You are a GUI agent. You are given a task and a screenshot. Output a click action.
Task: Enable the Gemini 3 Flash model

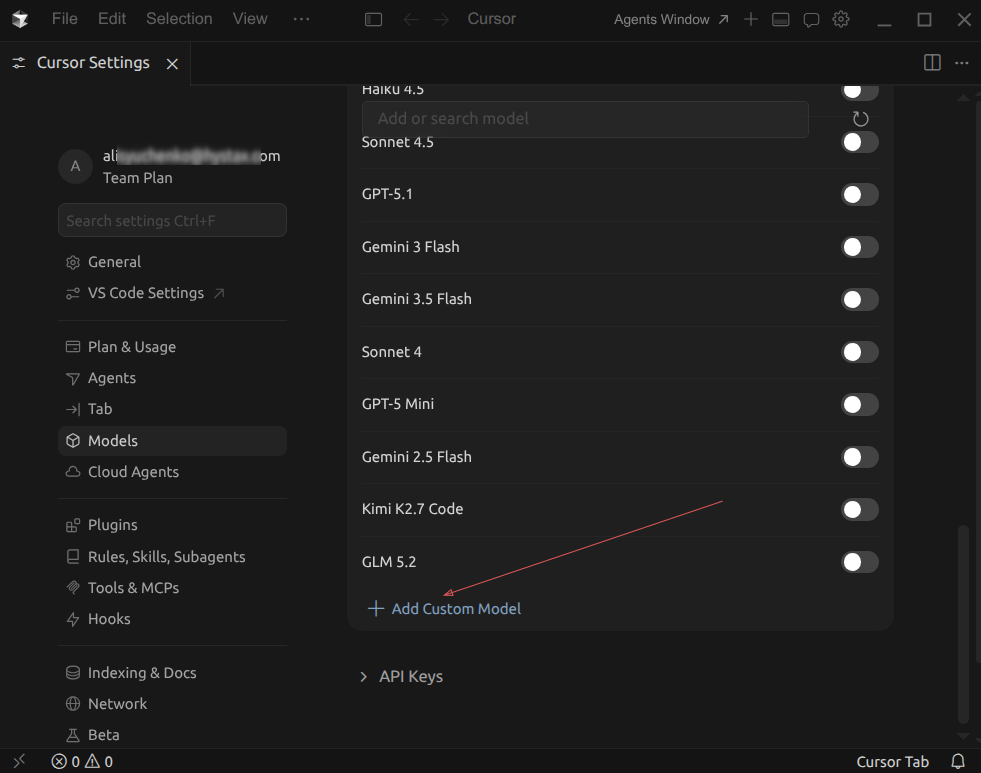860,247
